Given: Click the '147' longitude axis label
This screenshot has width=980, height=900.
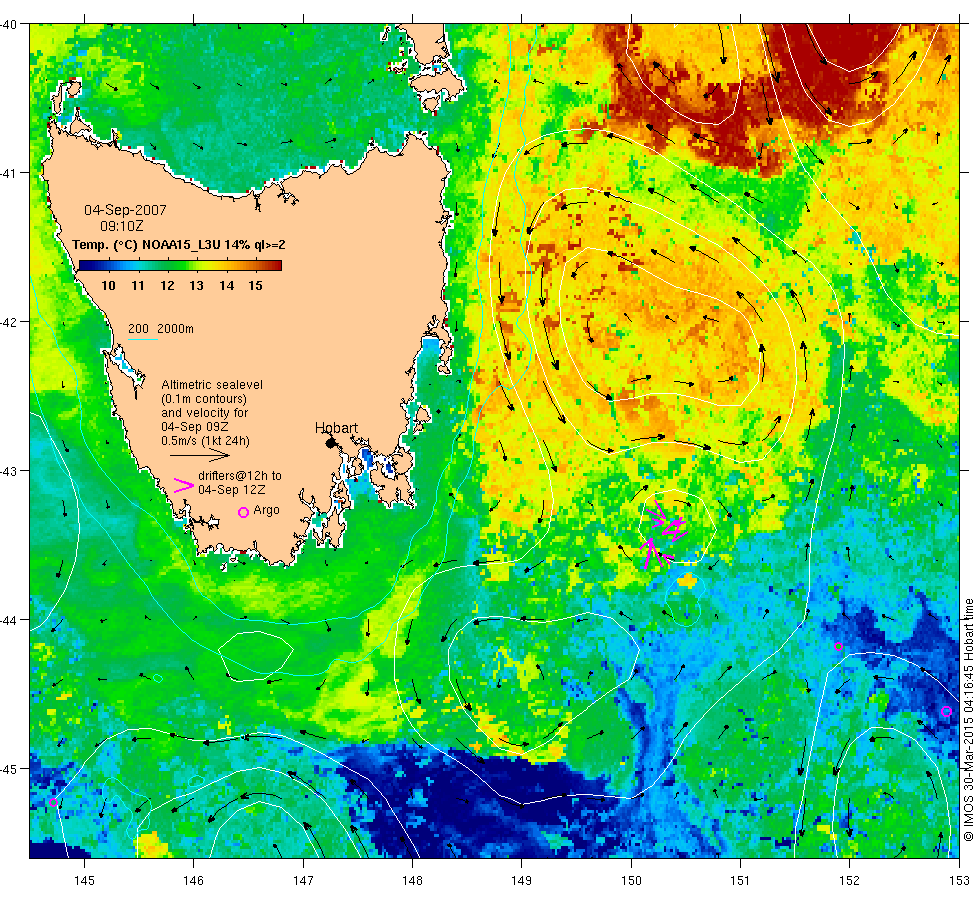Looking at the screenshot, I should [x=303, y=881].
